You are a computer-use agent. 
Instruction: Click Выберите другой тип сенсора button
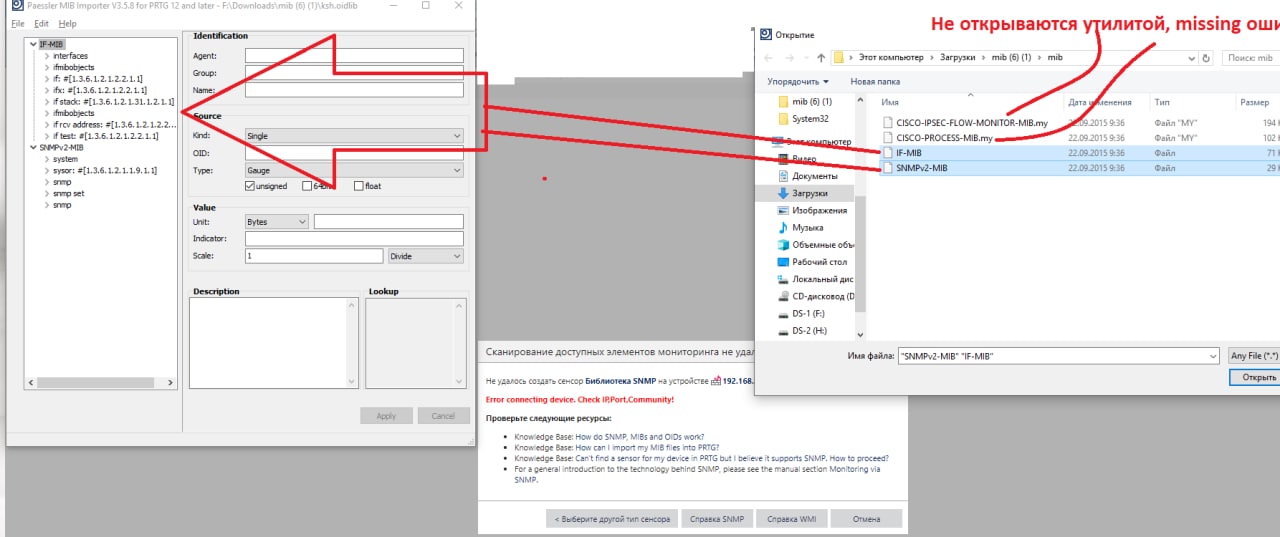(x=611, y=519)
